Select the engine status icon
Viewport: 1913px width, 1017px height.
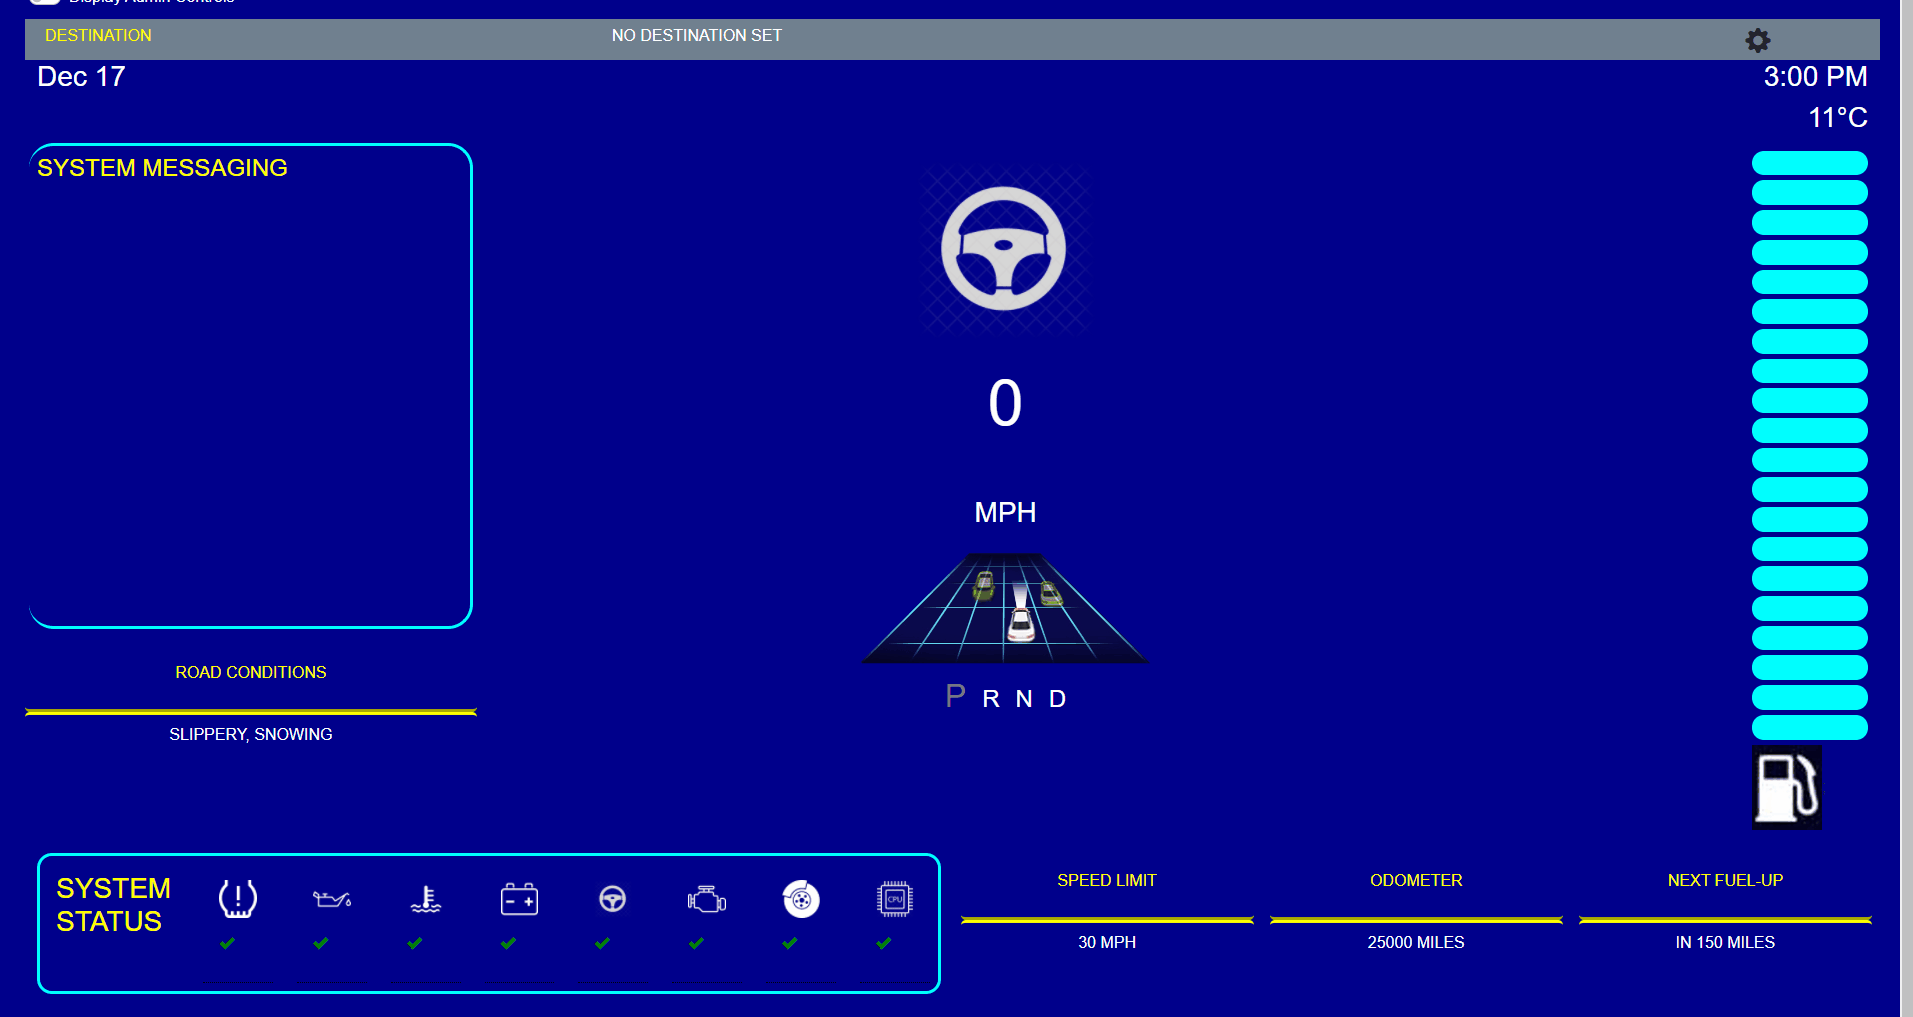point(706,899)
